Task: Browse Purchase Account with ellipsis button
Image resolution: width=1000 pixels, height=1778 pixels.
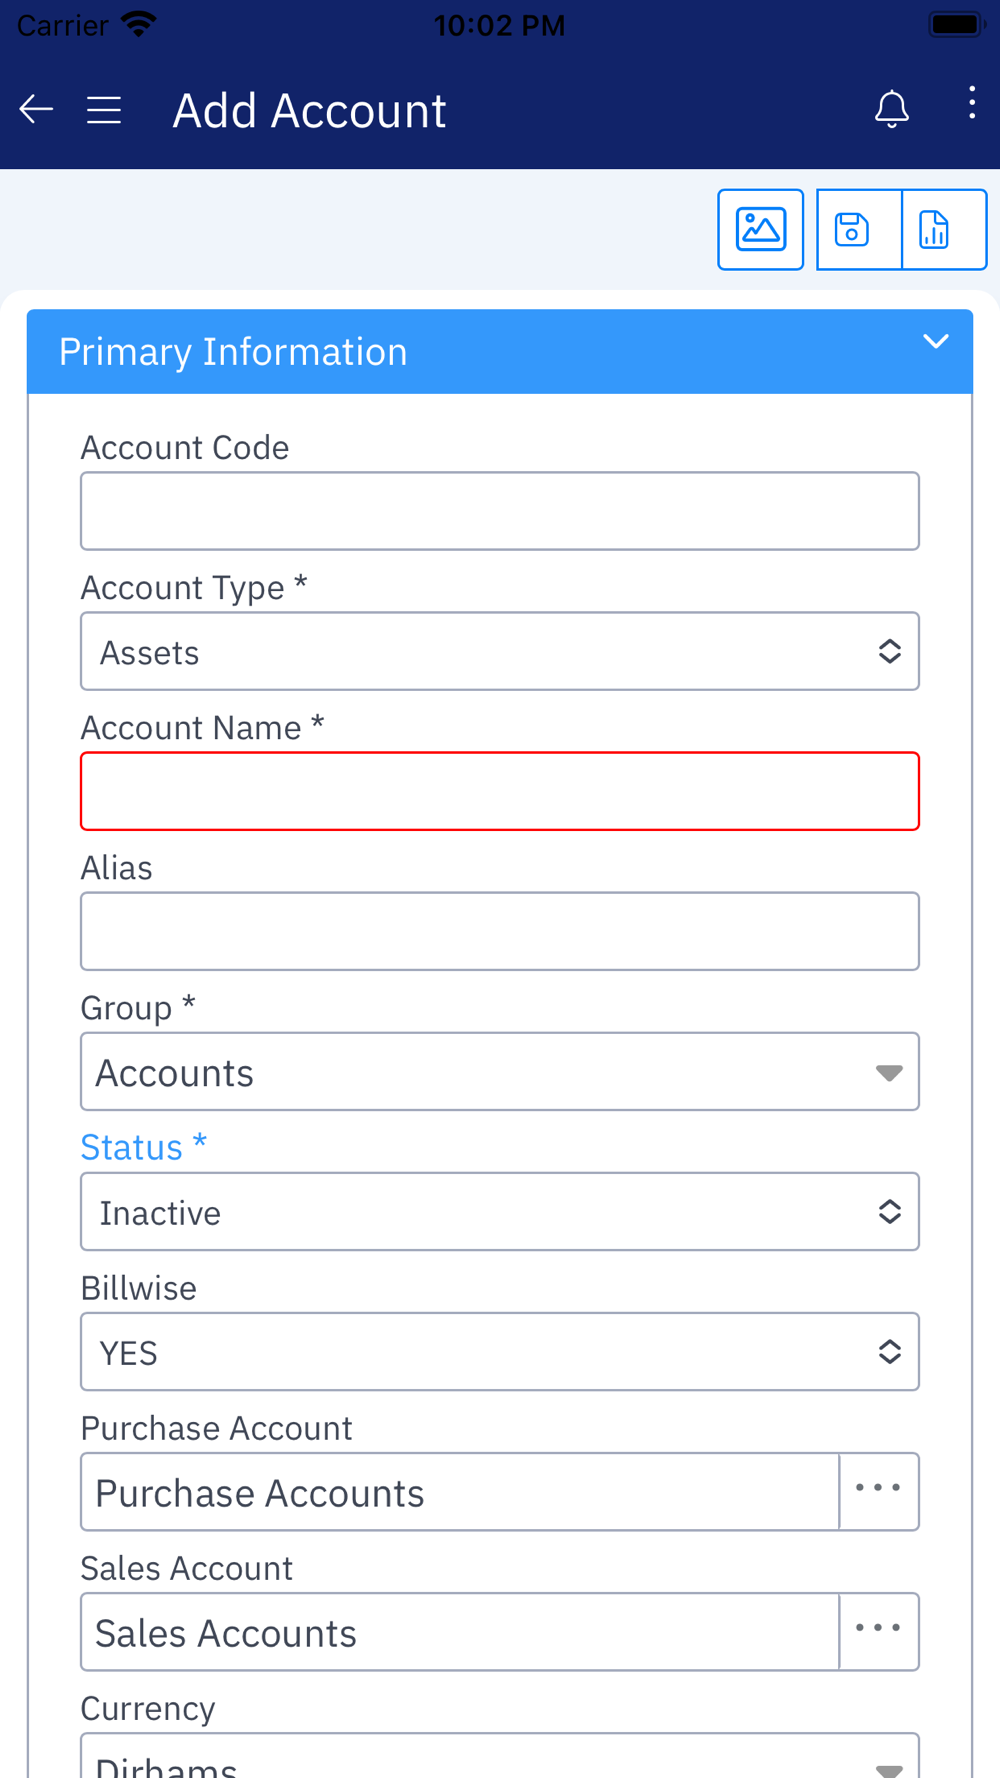Action: 879,1491
